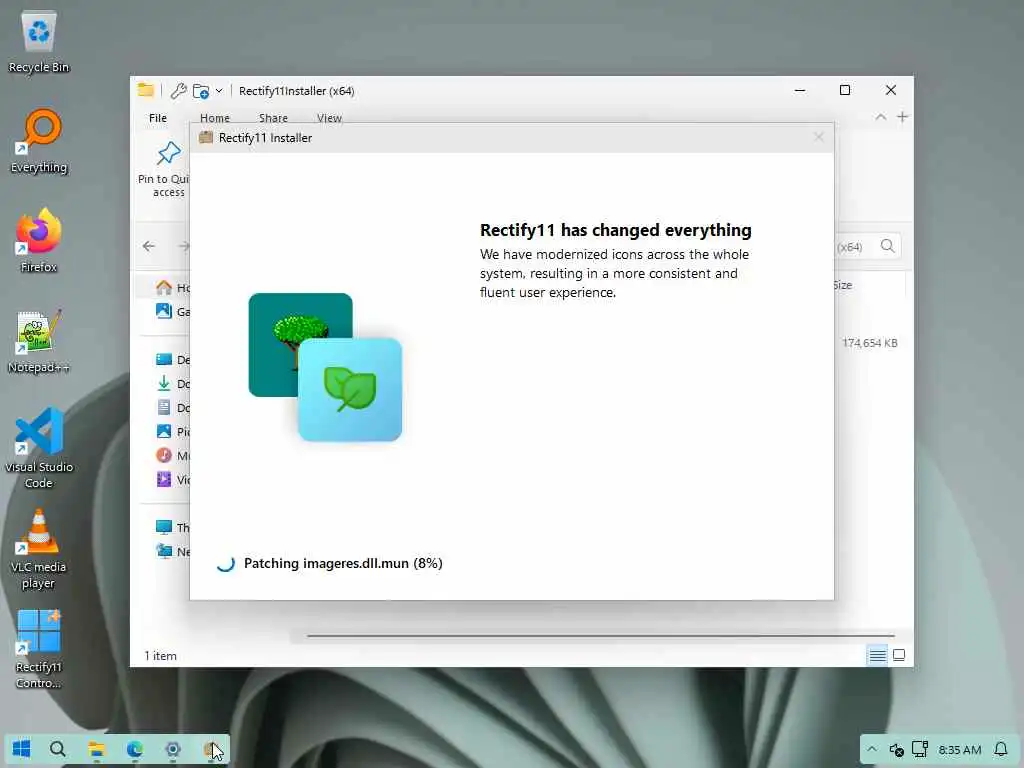Viewport: 1024px width, 768px height.
Task: Select the Videos item in navigation pane
Action: [172, 479]
